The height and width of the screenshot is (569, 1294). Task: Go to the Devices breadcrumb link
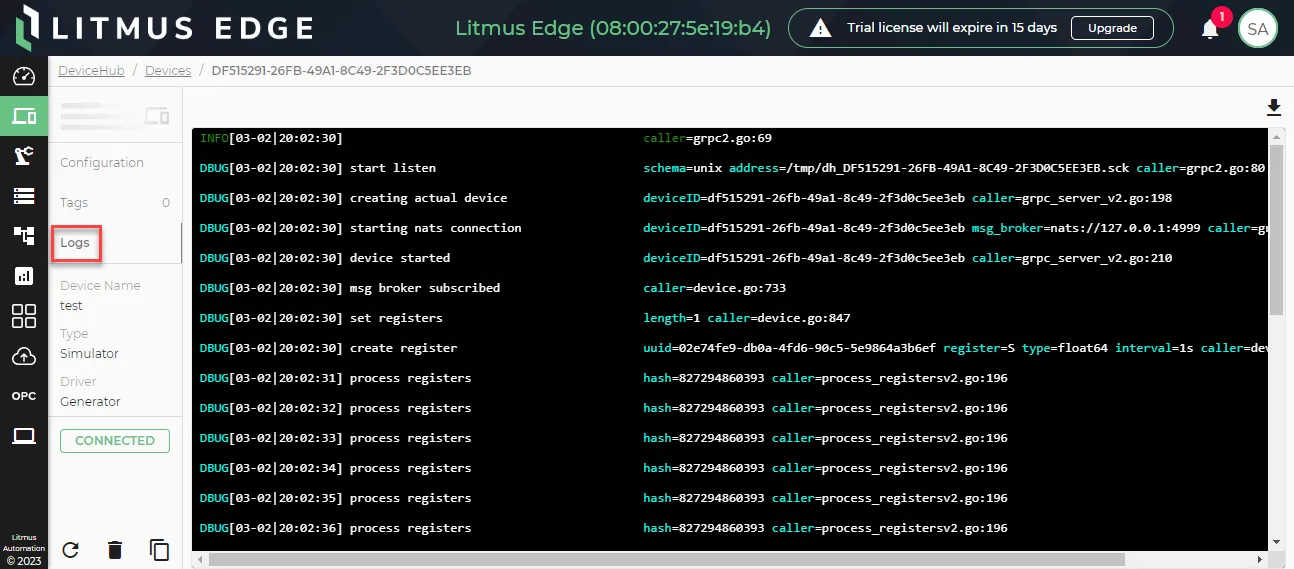tap(168, 71)
